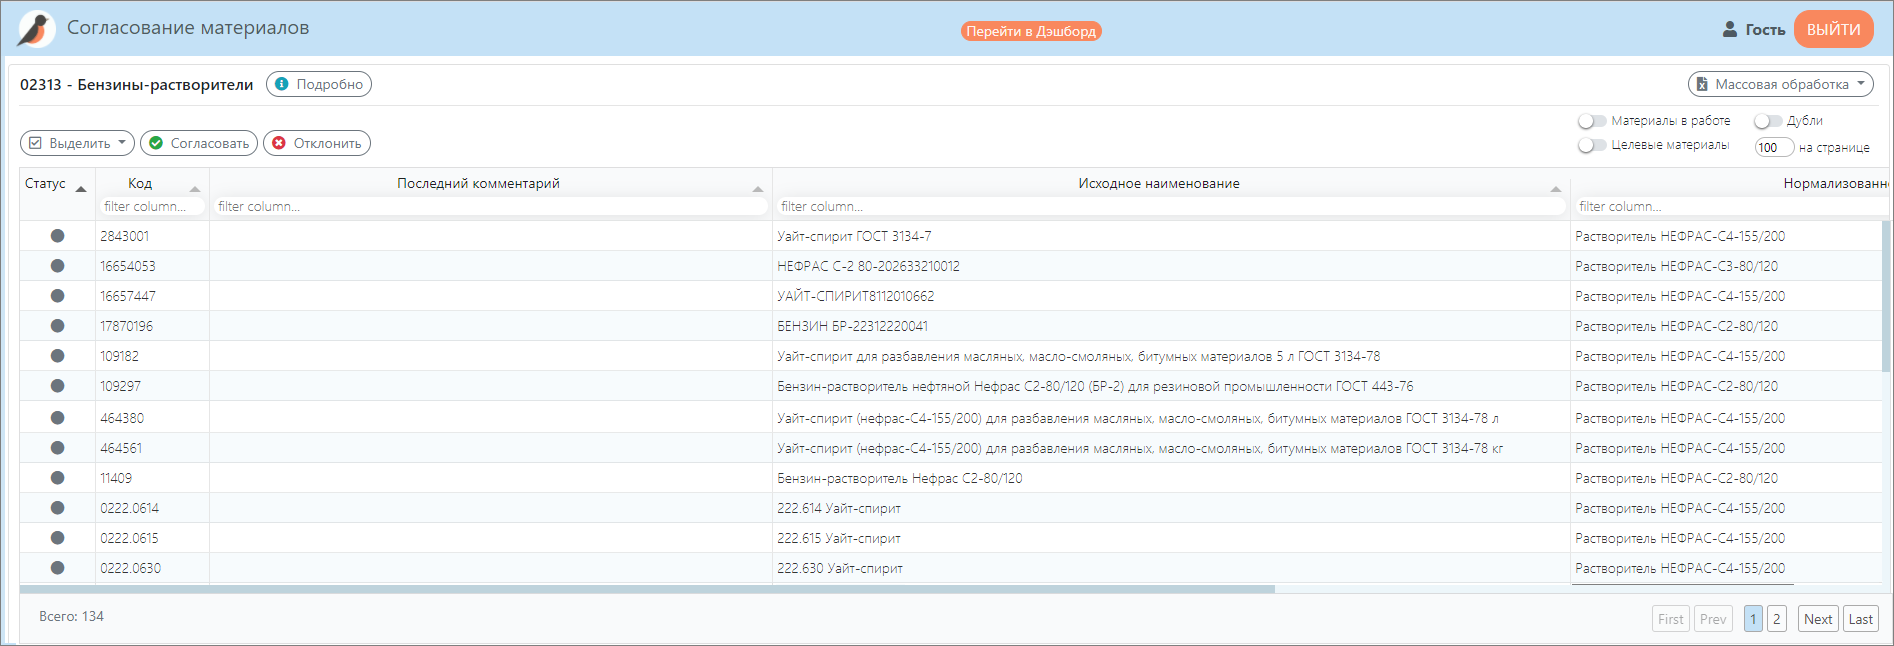1894x646 pixels.
Task: Click the status circle for code 2843001
Action: (x=57, y=236)
